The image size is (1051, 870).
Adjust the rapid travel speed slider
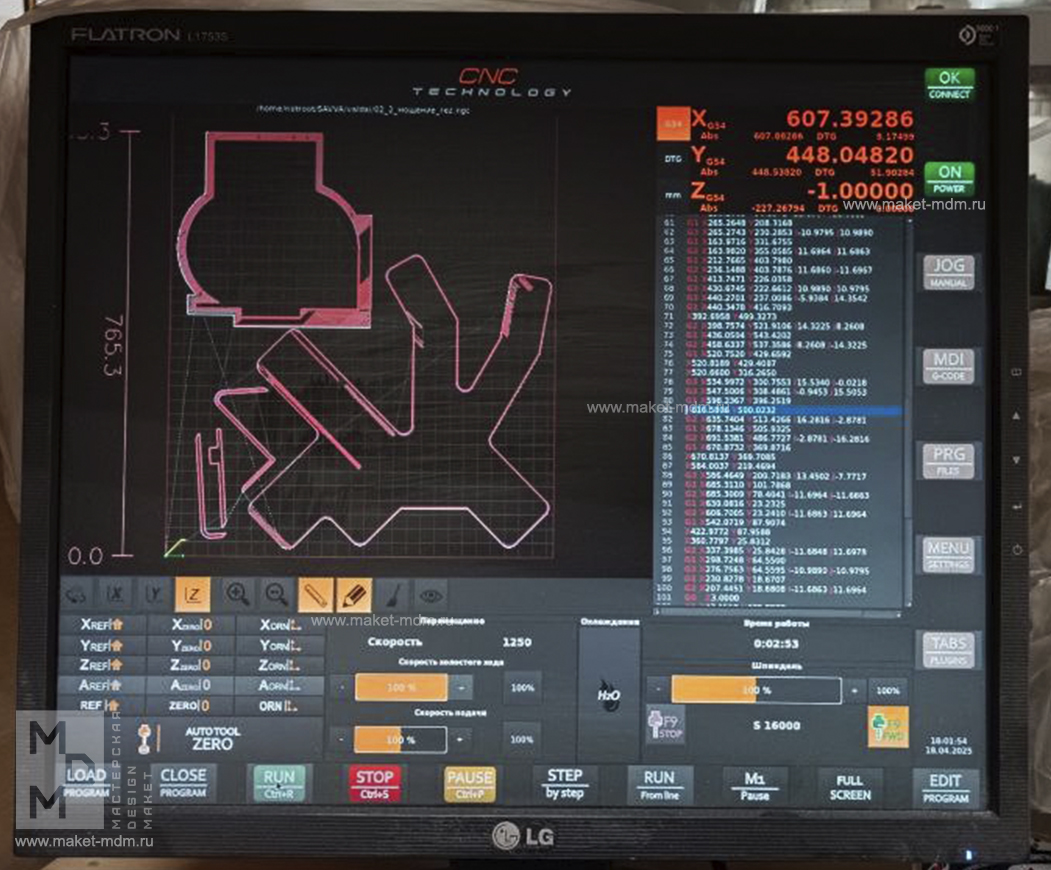(x=401, y=687)
